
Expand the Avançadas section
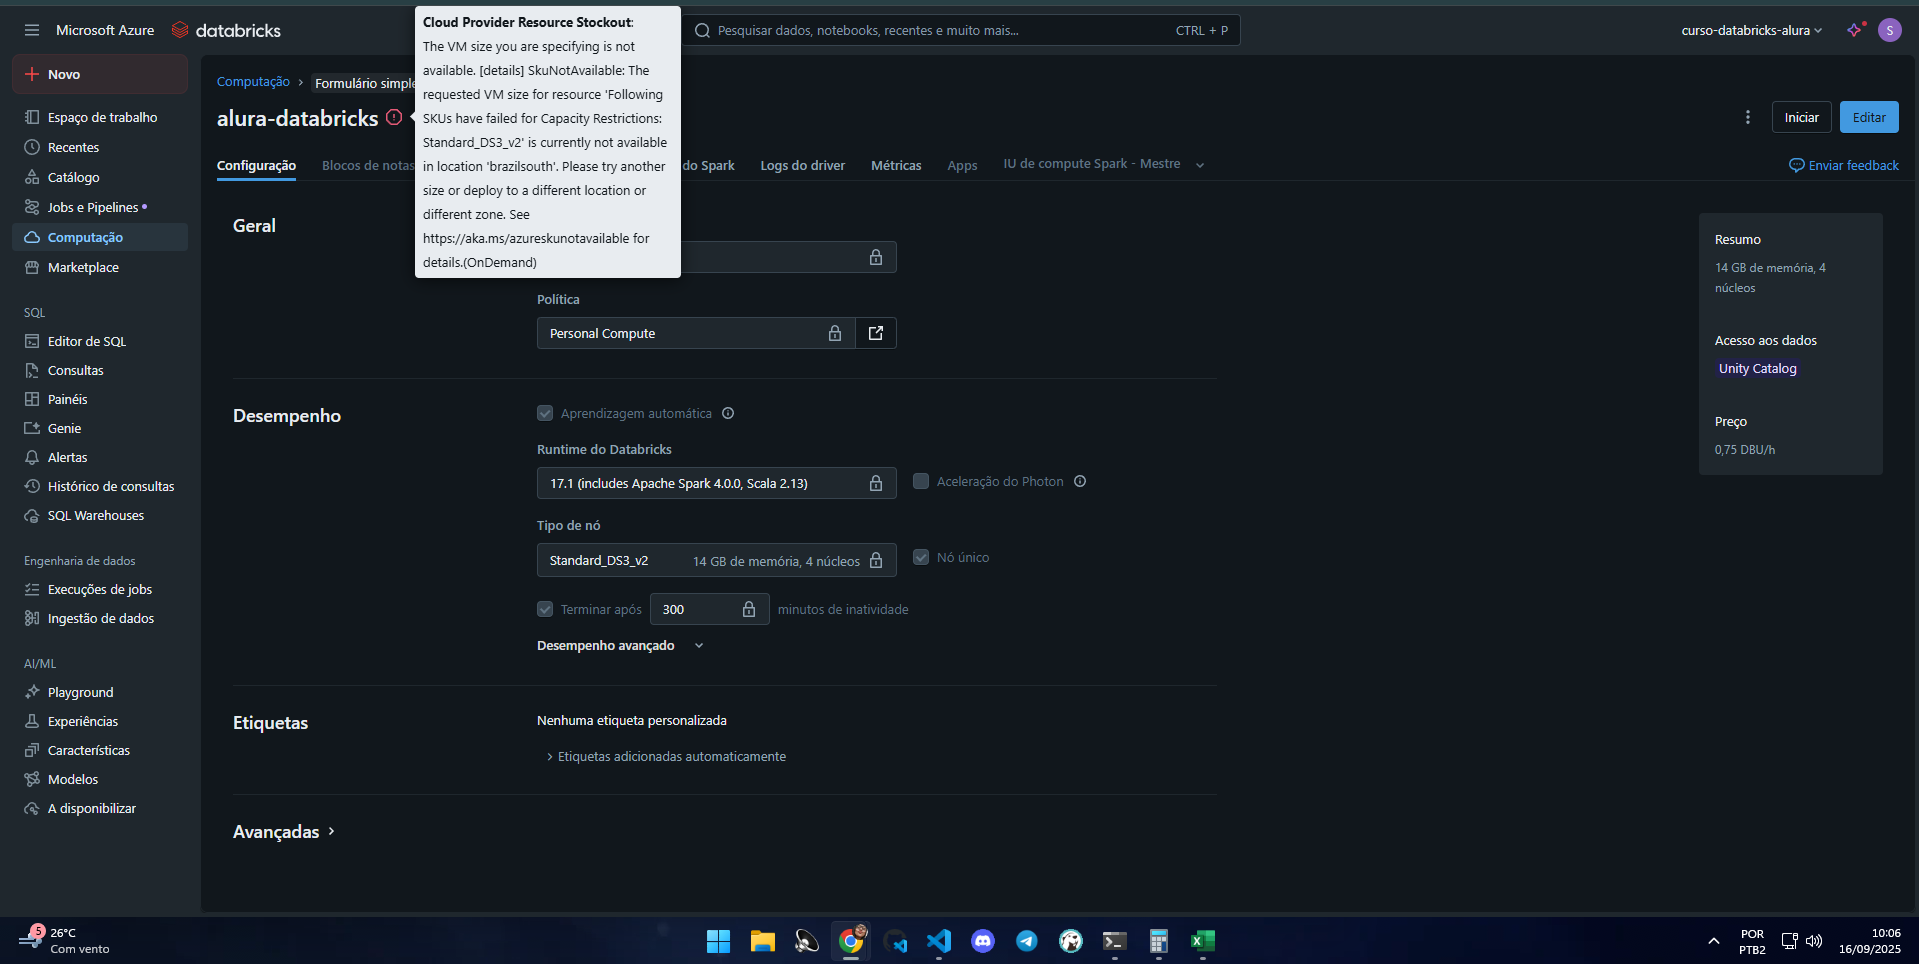[284, 832]
